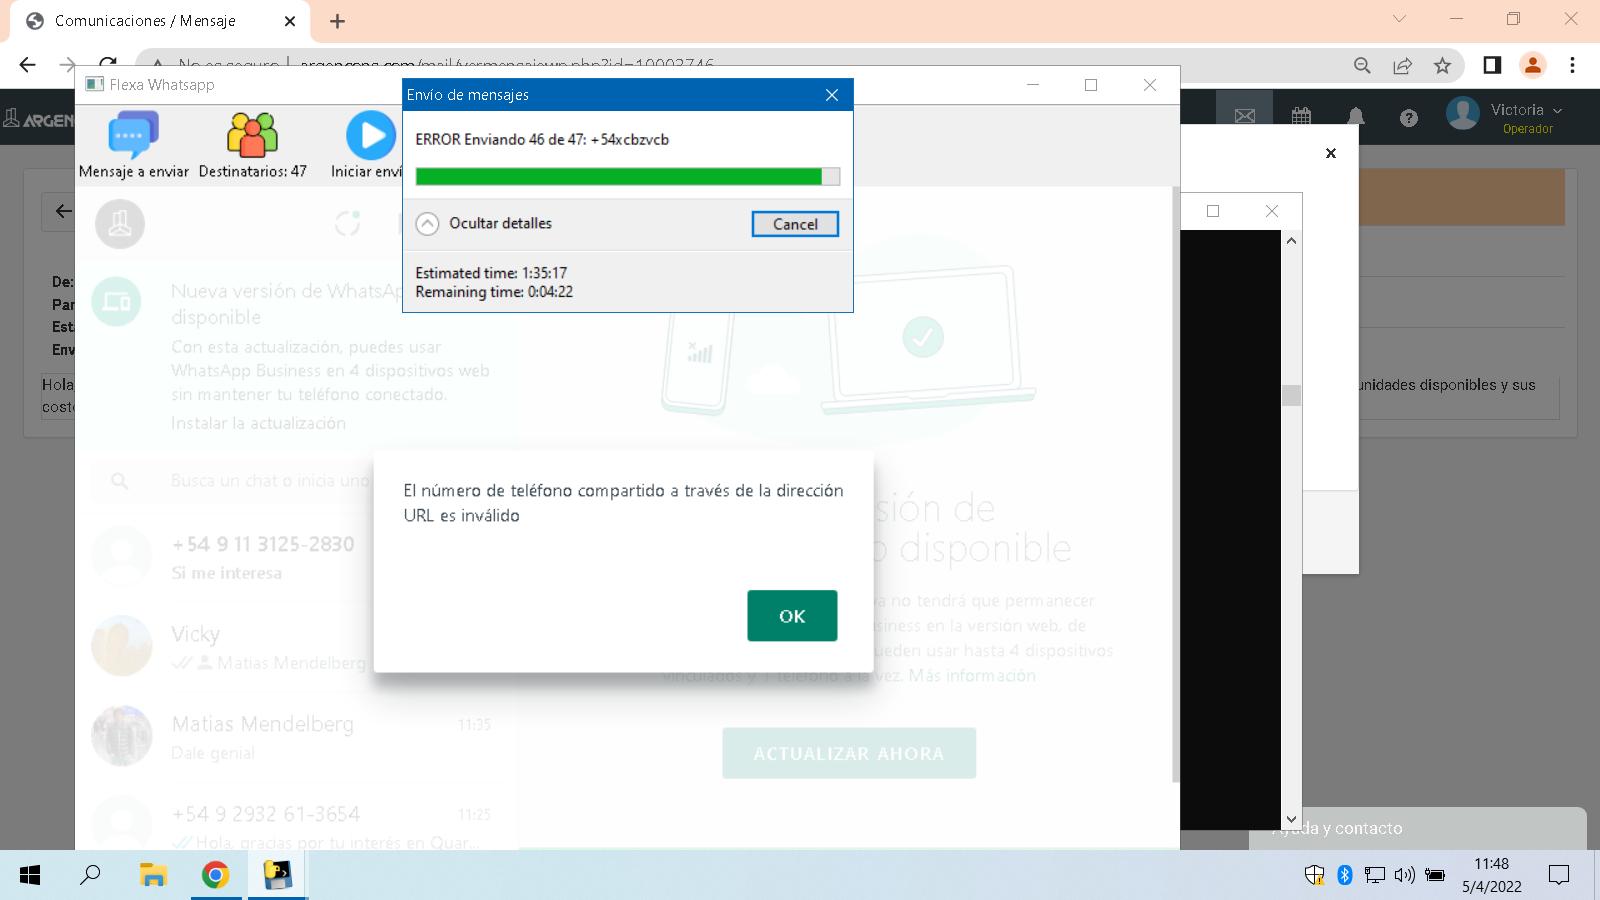This screenshot has width=1600, height=900.
Task: Switch to Flexa app in taskbar
Action: [277, 876]
